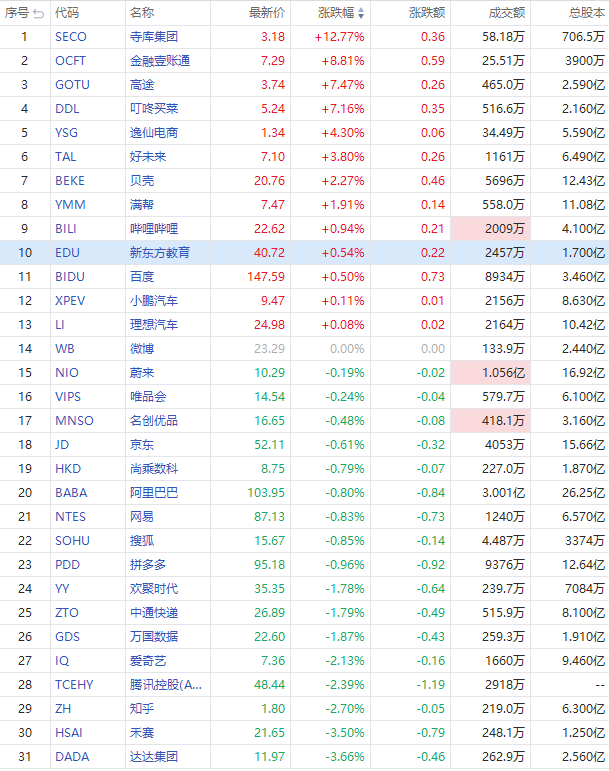
Task: Open stock code IQ
Action: tap(62, 661)
